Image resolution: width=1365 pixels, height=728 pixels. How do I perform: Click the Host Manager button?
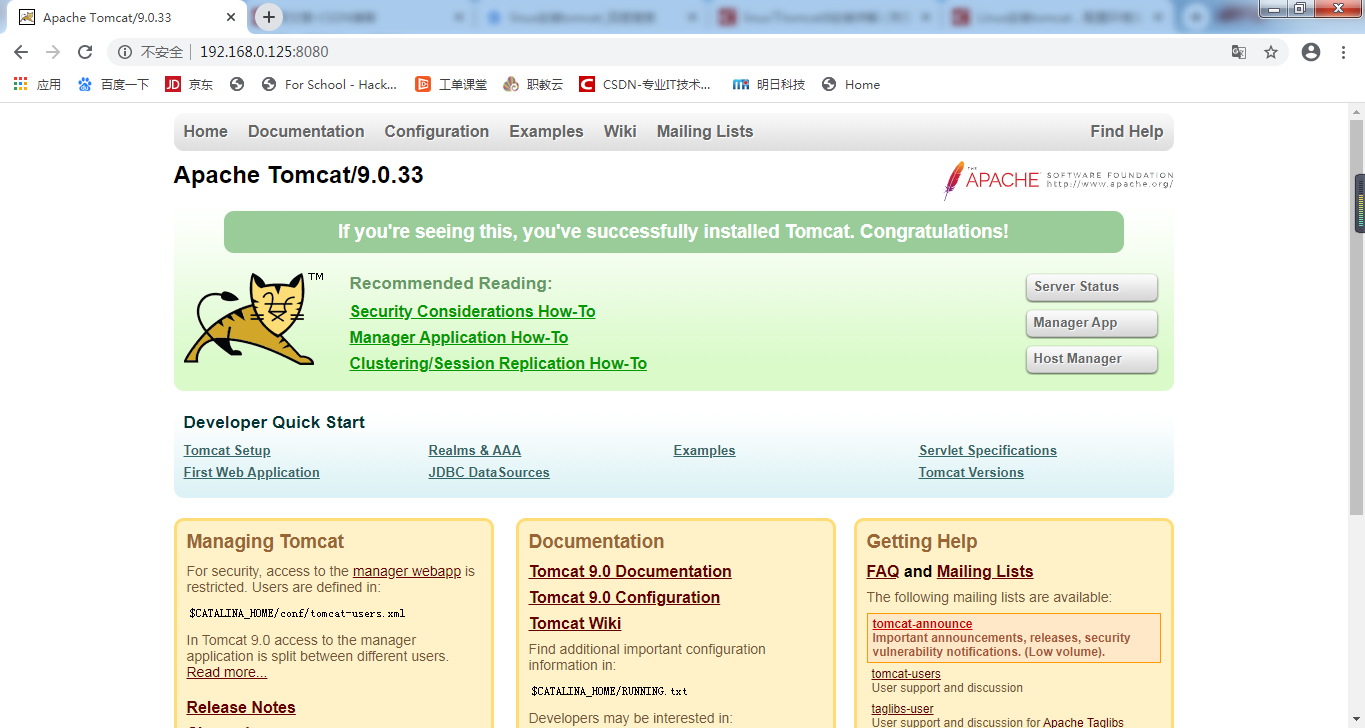pos(1092,359)
